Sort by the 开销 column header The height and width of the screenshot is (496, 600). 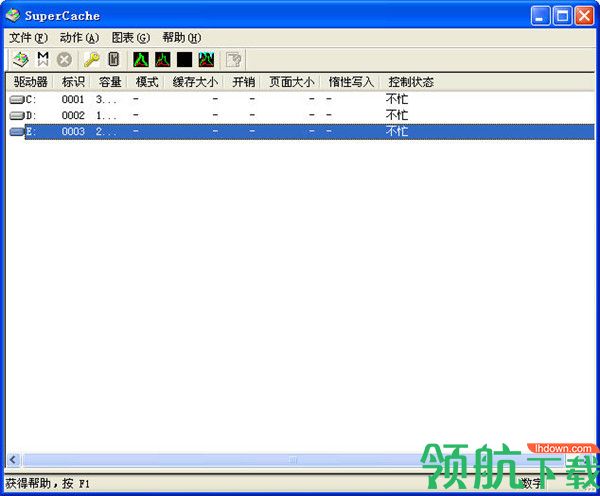(x=243, y=82)
